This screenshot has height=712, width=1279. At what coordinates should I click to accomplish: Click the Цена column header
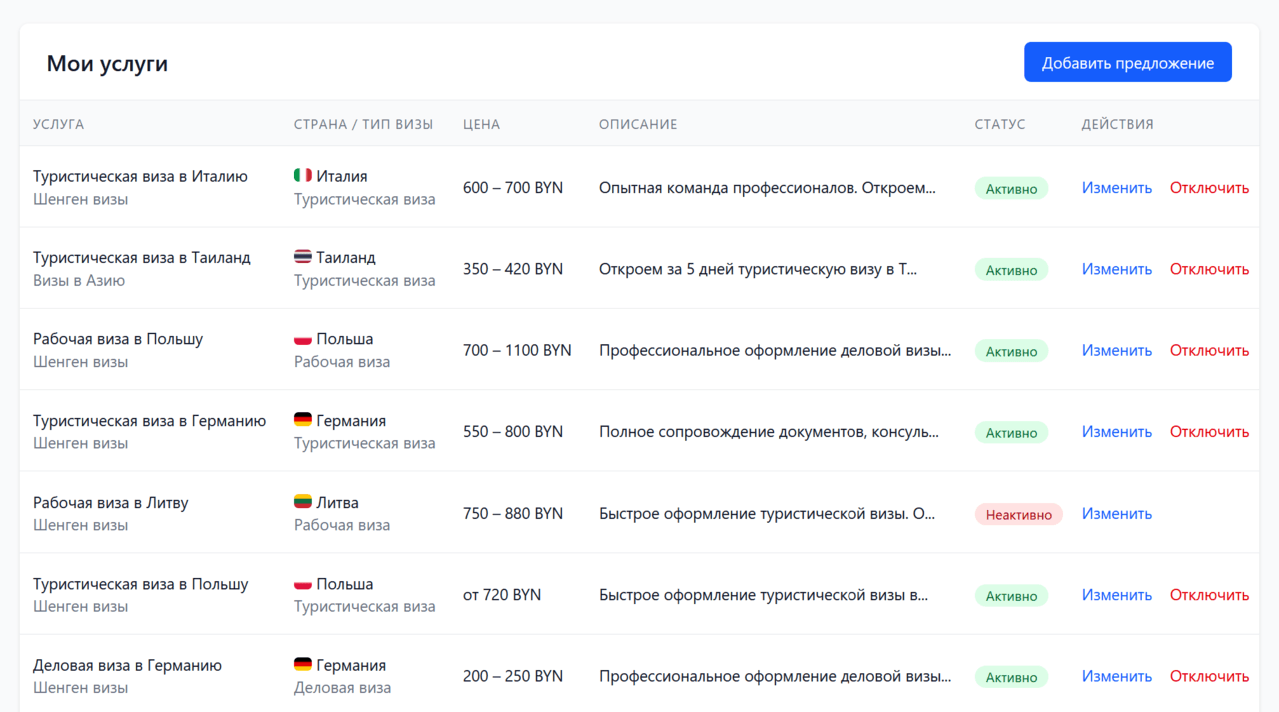coord(482,124)
